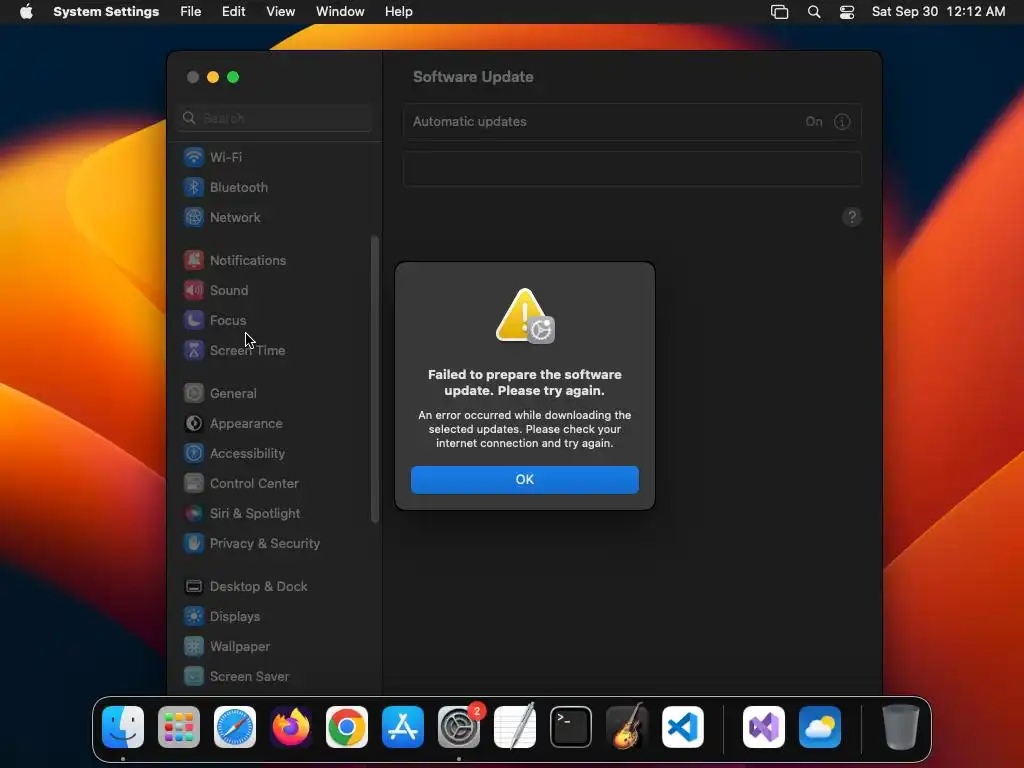Open Control Center in menu bar
This screenshot has height=768, width=1024.
tap(847, 12)
